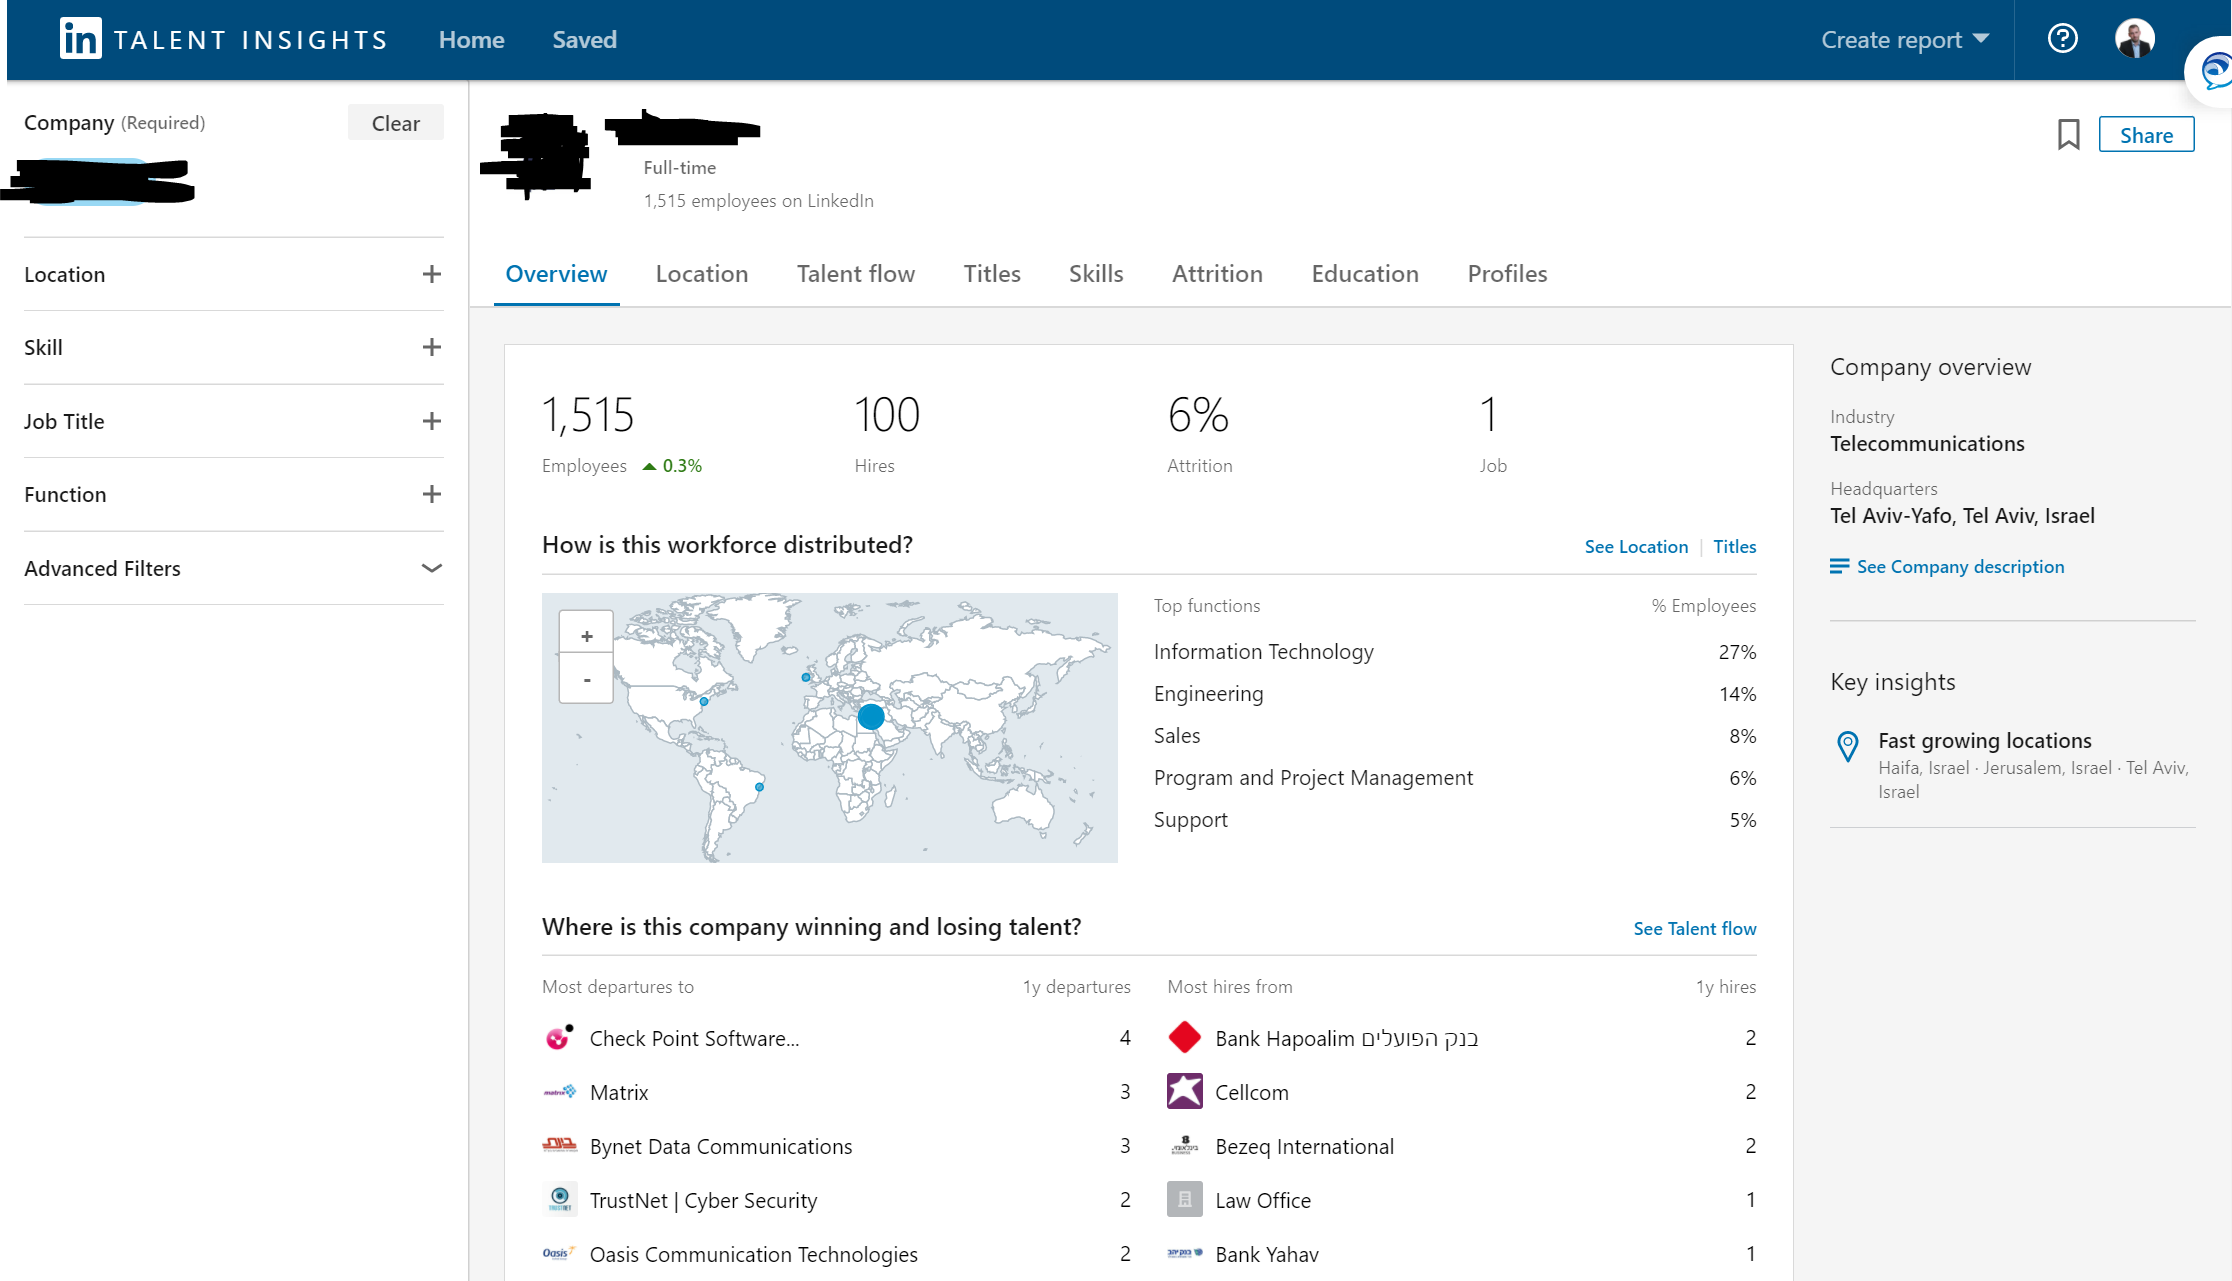Click the Cellcom star logo

pyautogui.click(x=1184, y=1091)
